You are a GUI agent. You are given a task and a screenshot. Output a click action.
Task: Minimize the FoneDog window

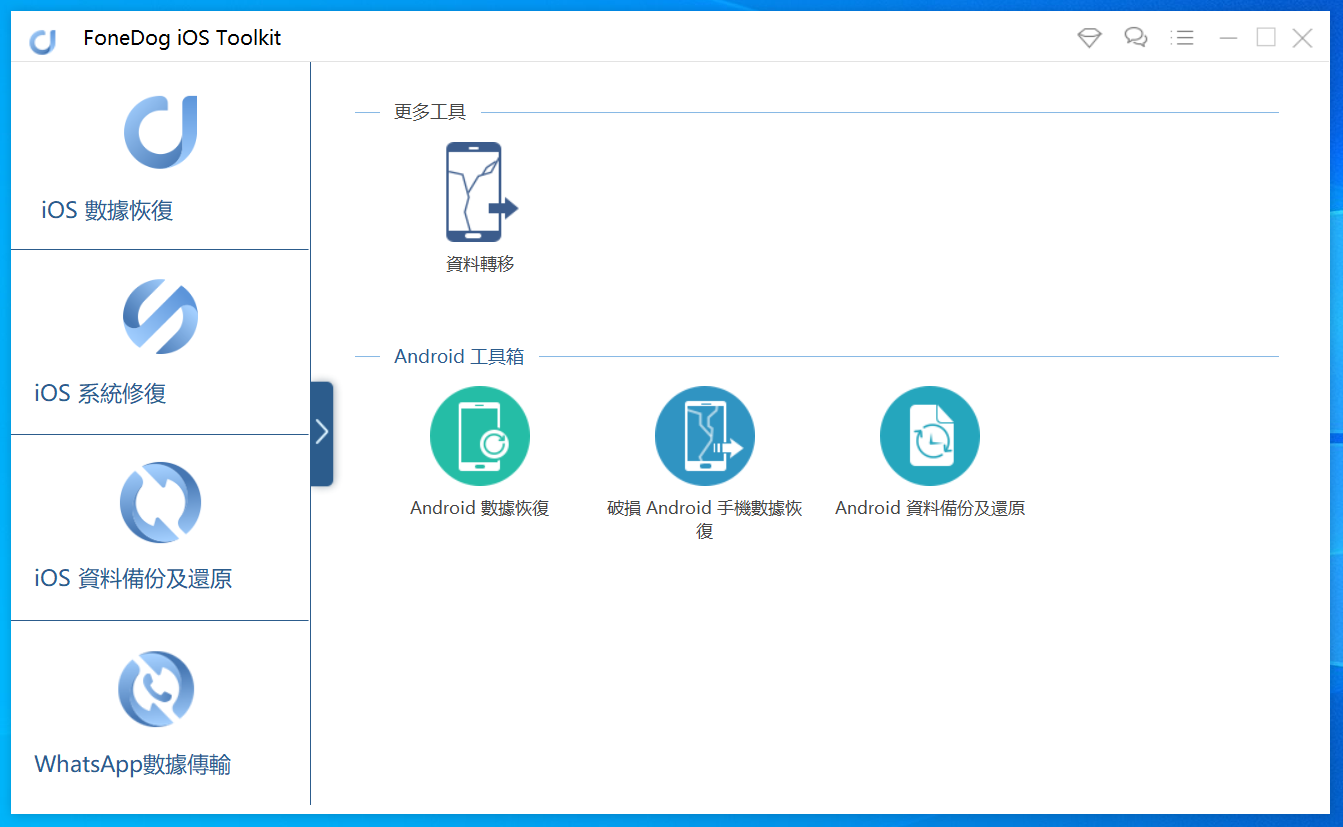[1229, 38]
